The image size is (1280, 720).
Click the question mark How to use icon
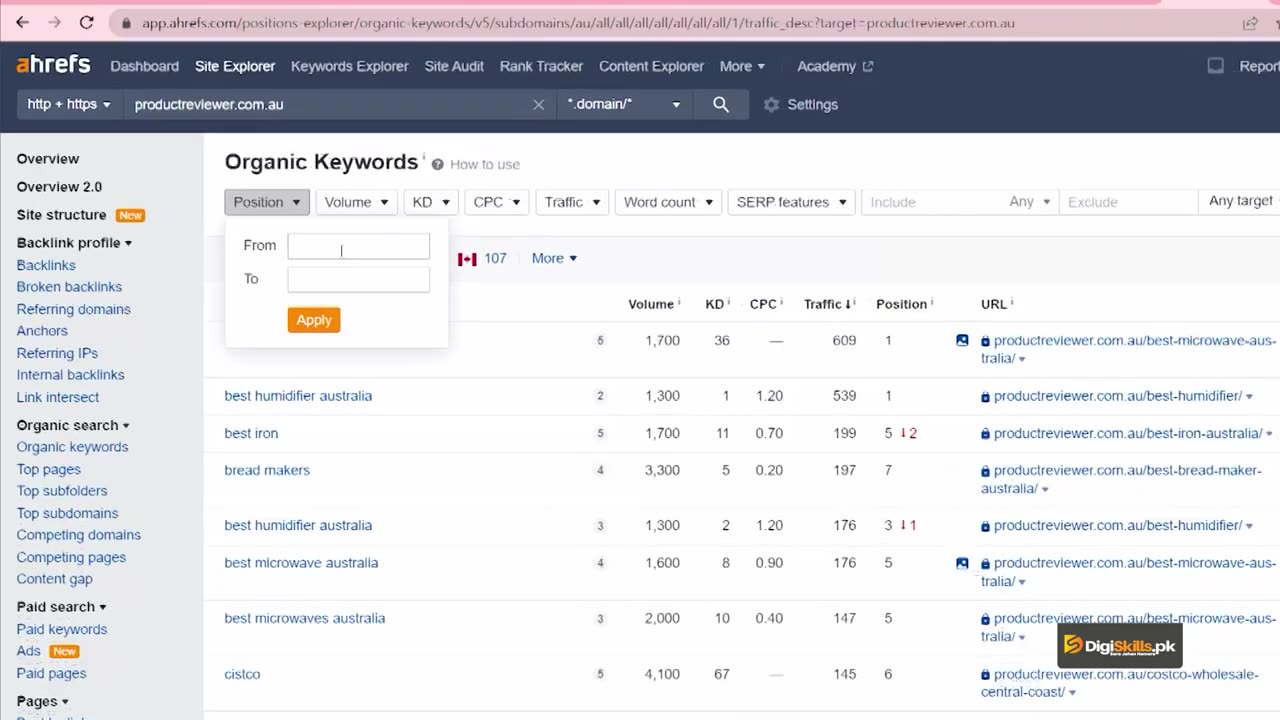click(x=437, y=164)
